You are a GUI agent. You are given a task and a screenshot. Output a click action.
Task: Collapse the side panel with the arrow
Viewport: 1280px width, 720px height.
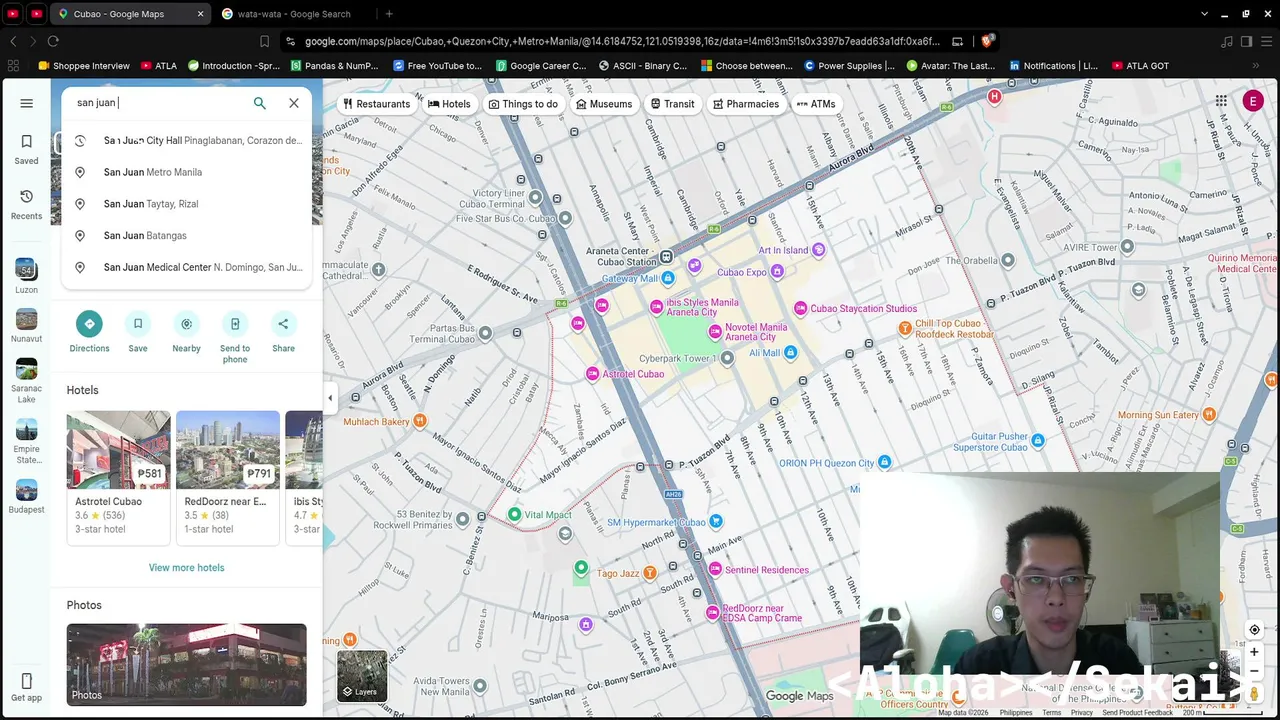(330, 398)
